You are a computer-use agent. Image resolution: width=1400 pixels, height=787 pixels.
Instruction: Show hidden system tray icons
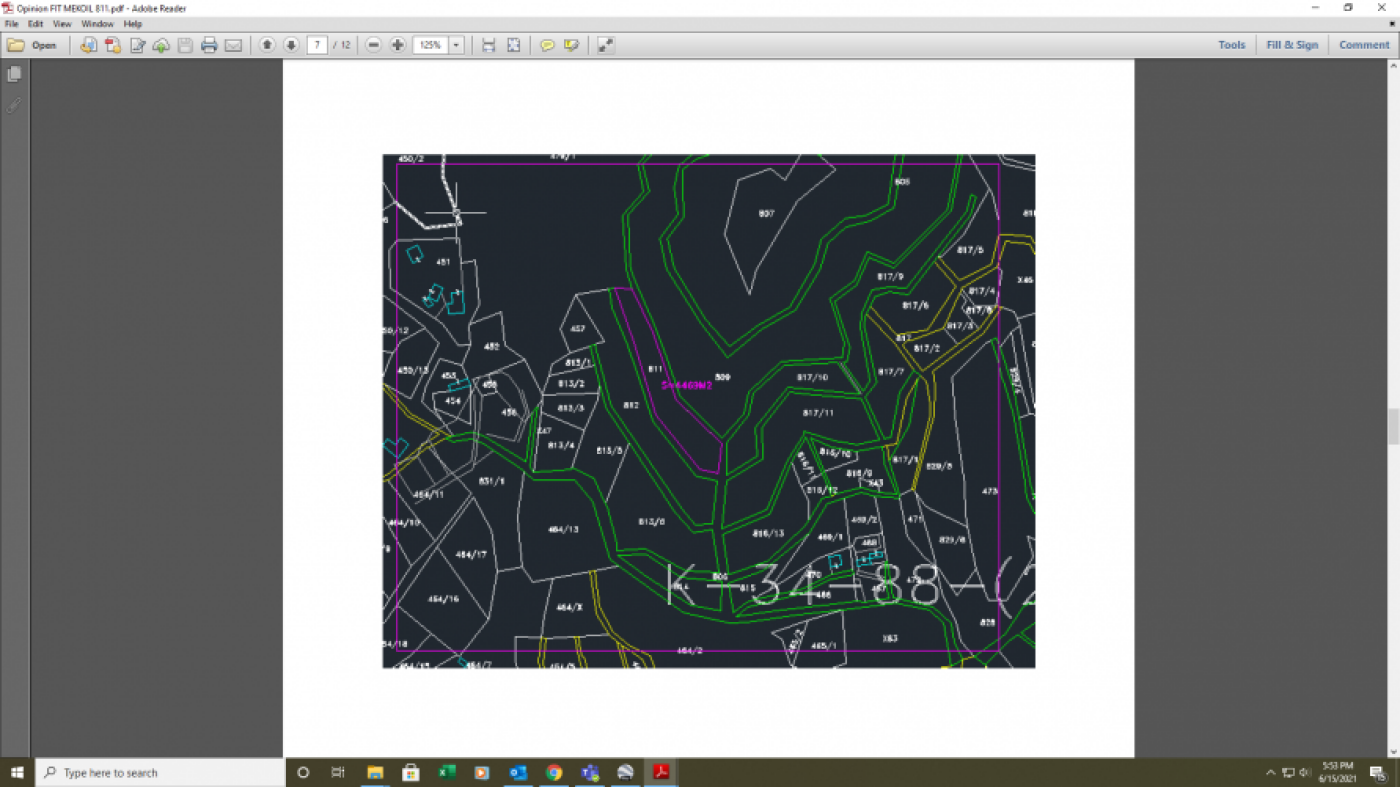coord(1270,772)
